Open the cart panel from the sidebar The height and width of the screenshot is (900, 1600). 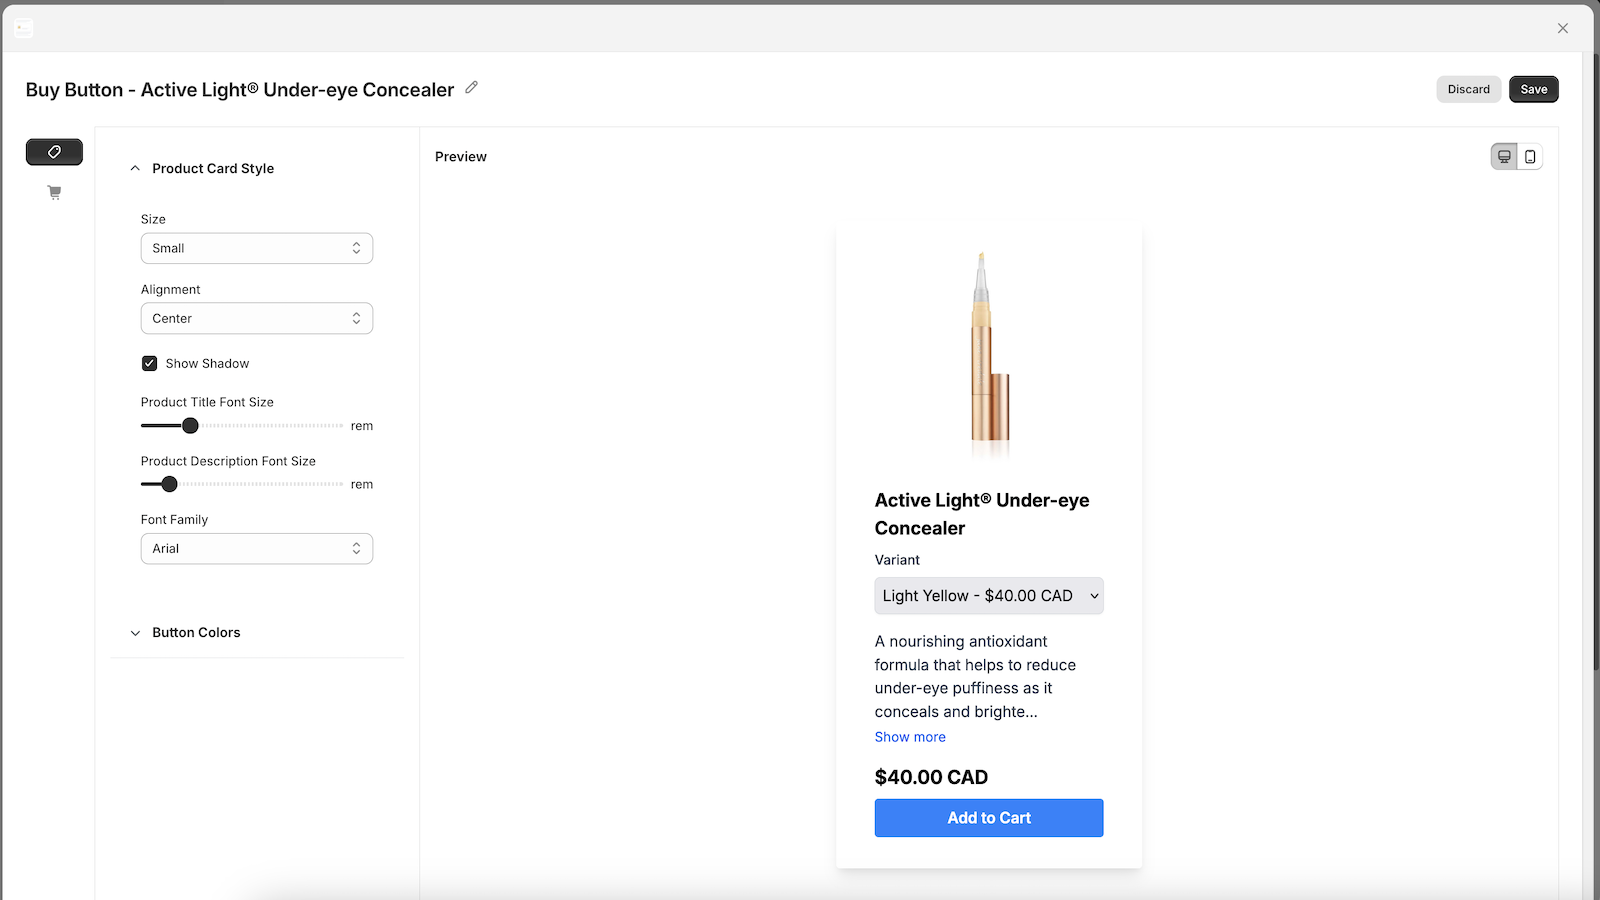pyautogui.click(x=54, y=192)
